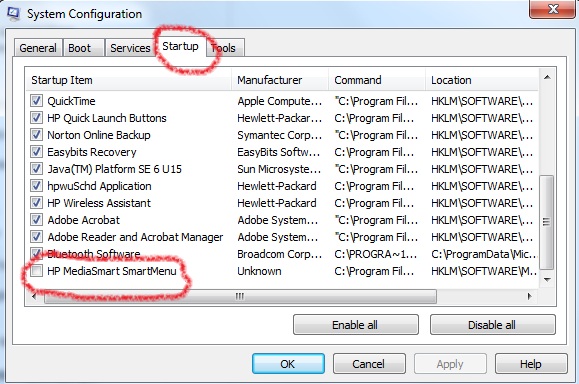This screenshot has width=579, height=384.
Task: Switch to the Services tab
Action: [130, 48]
